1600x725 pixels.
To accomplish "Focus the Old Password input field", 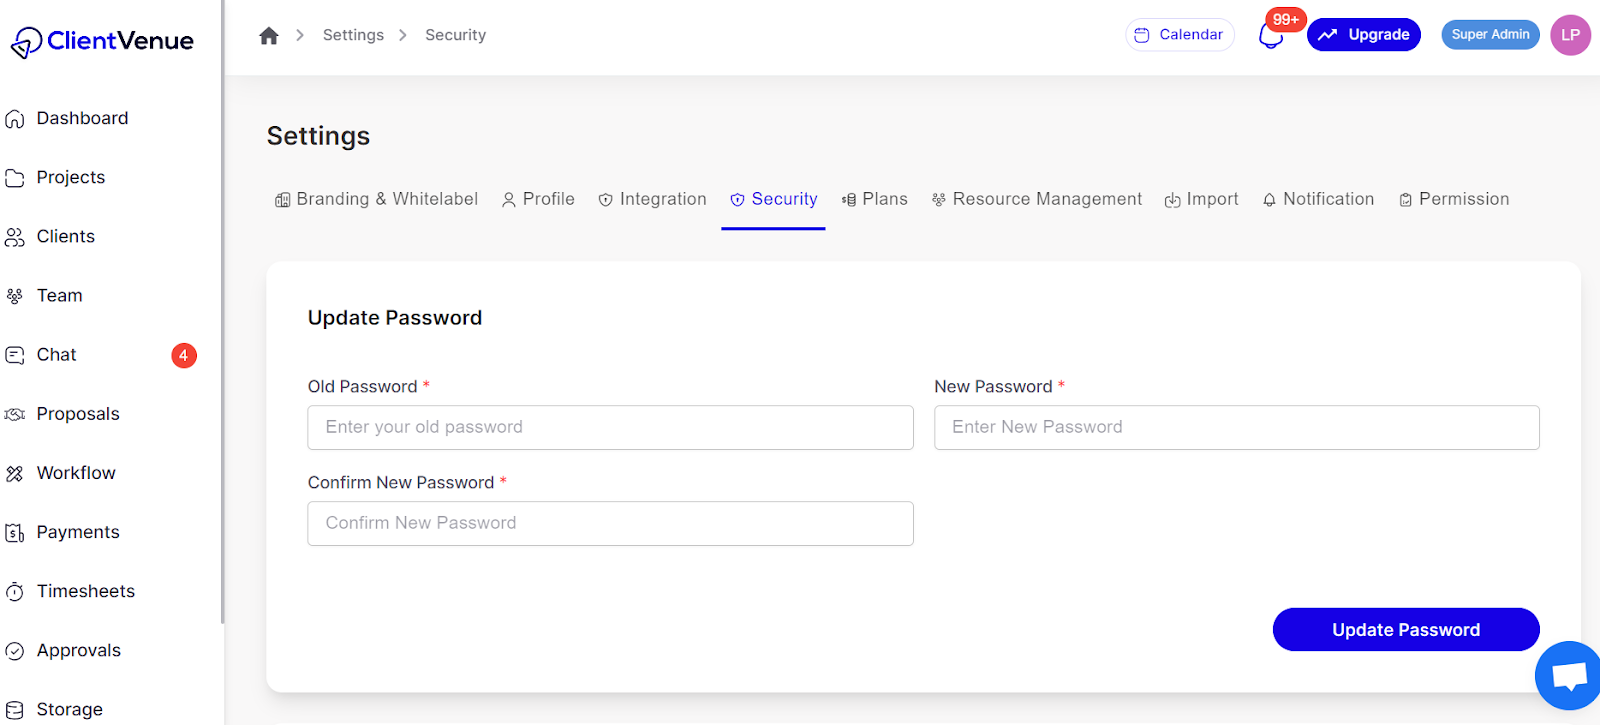I will 610,427.
